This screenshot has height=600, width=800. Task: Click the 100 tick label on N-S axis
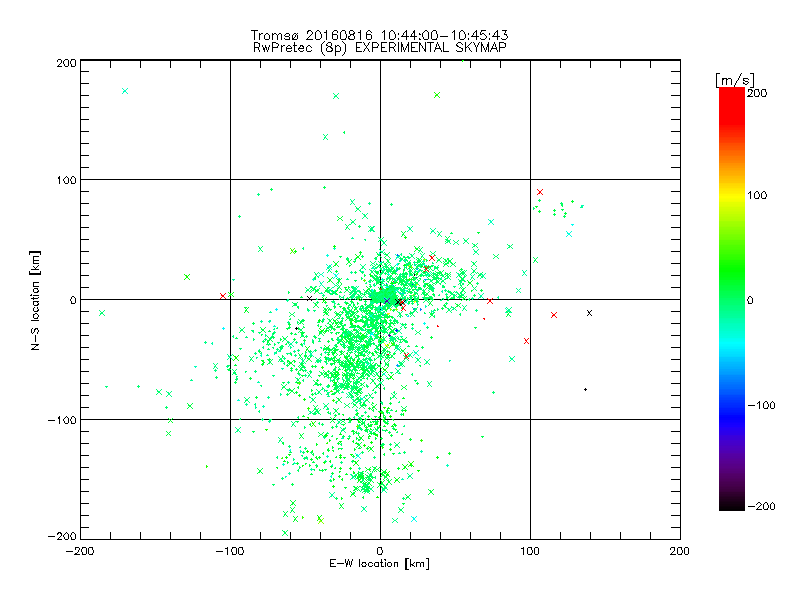coord(66,181)
